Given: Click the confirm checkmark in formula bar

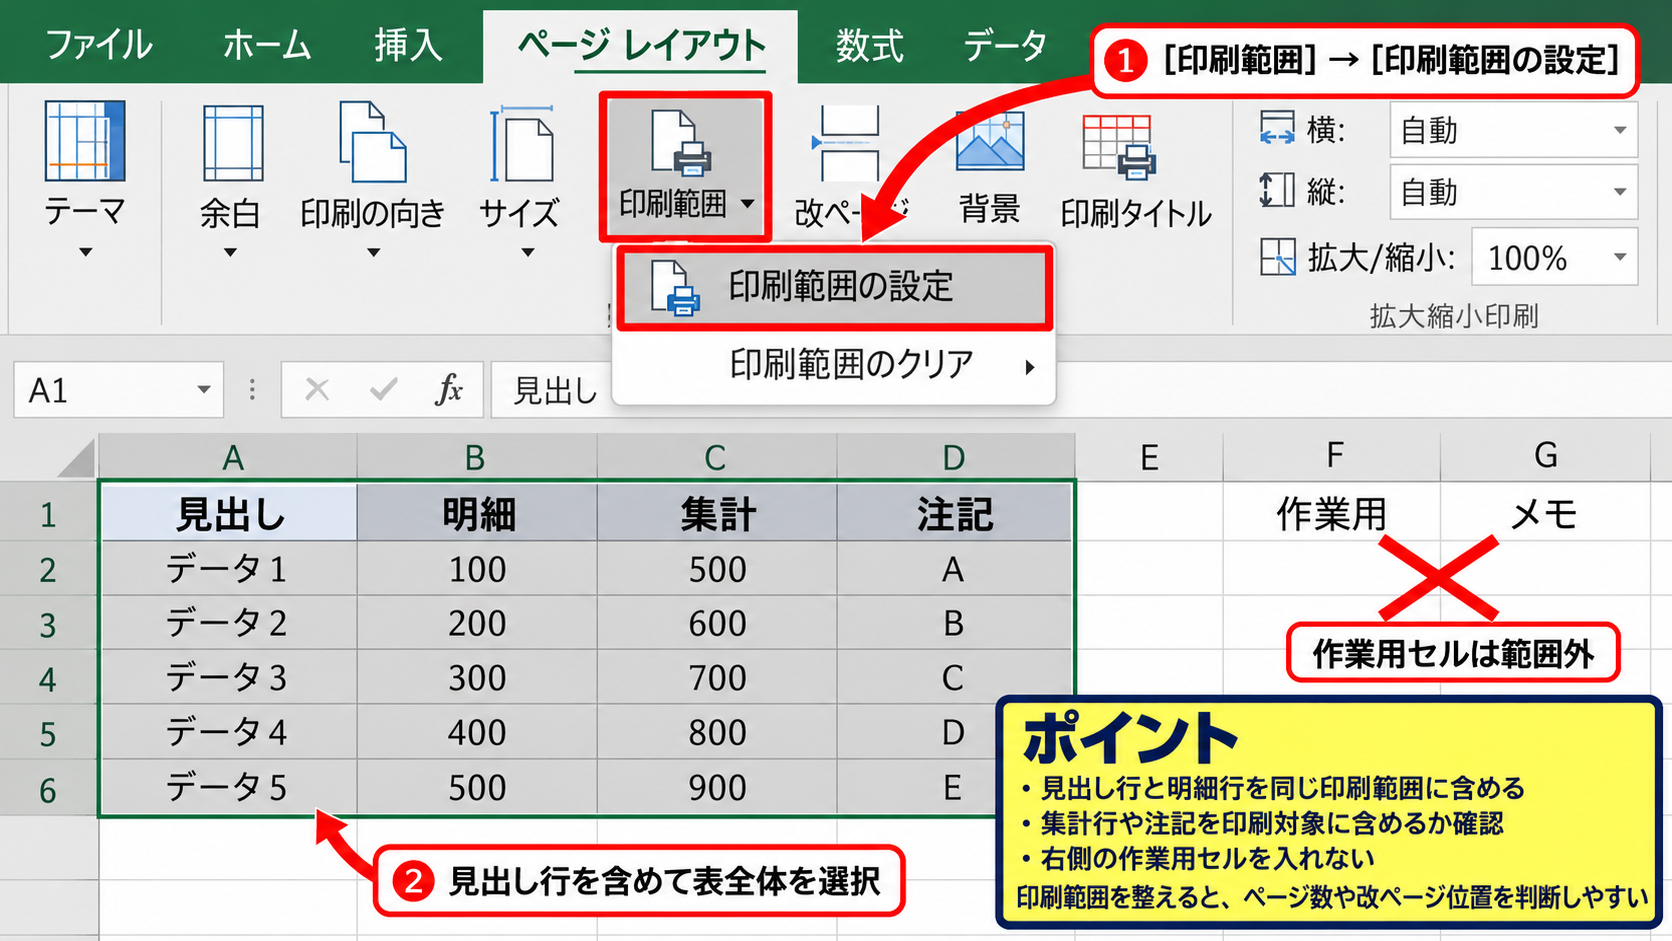Looking at the screenshot, I should point(383,389).
